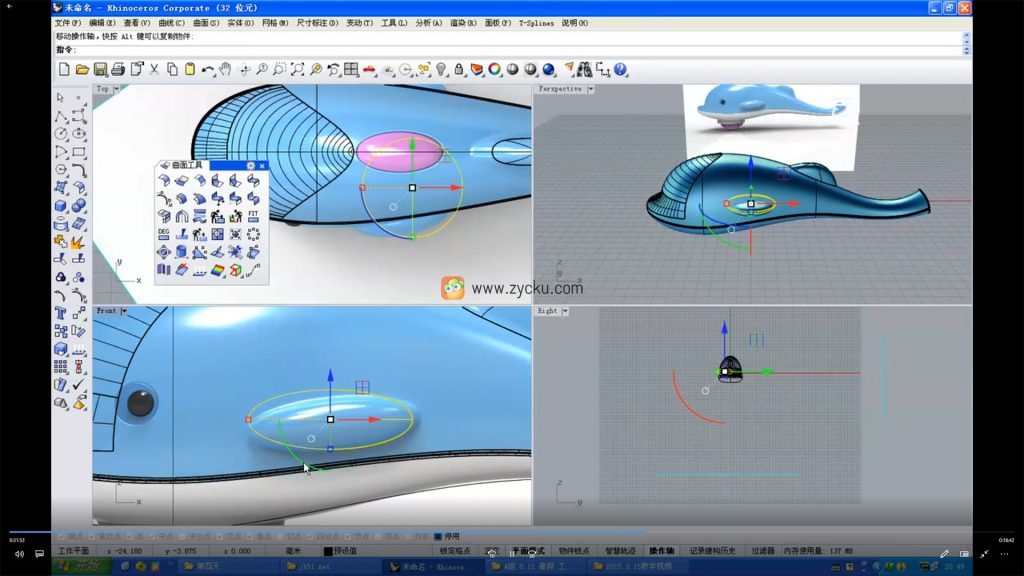
Task: Open the 曲面(S) menu
Action: [206, 23]
